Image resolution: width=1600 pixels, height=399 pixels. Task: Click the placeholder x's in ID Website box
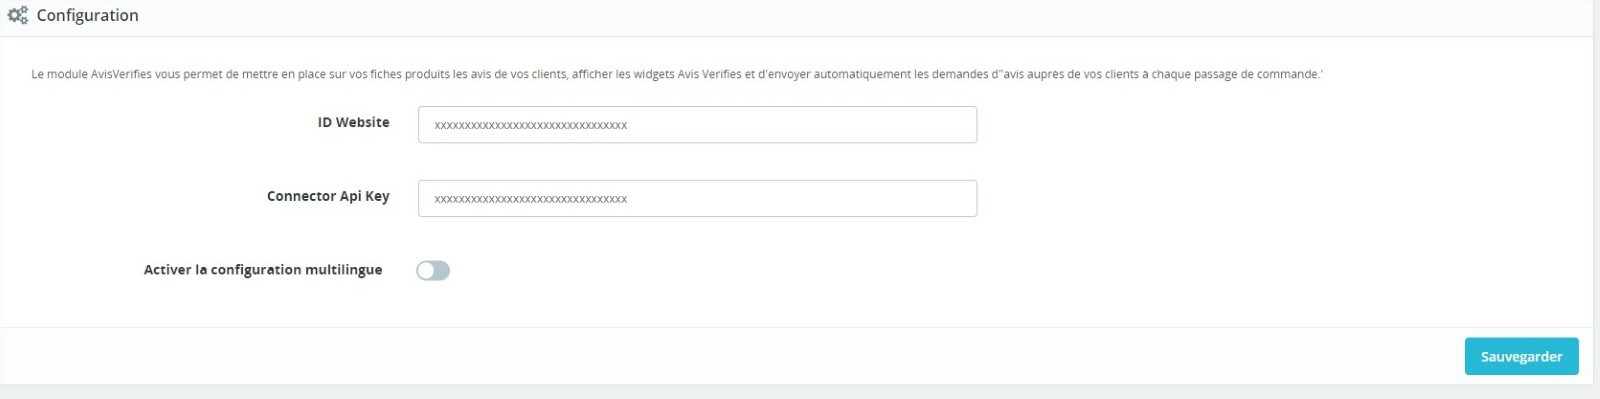530,125
